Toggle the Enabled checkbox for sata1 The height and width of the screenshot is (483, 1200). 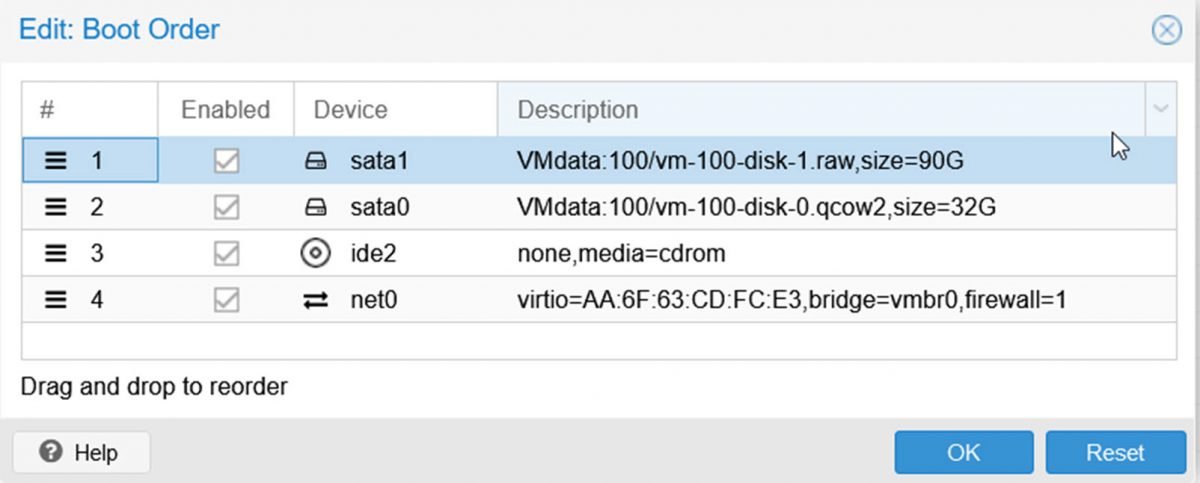coord(226,160)
